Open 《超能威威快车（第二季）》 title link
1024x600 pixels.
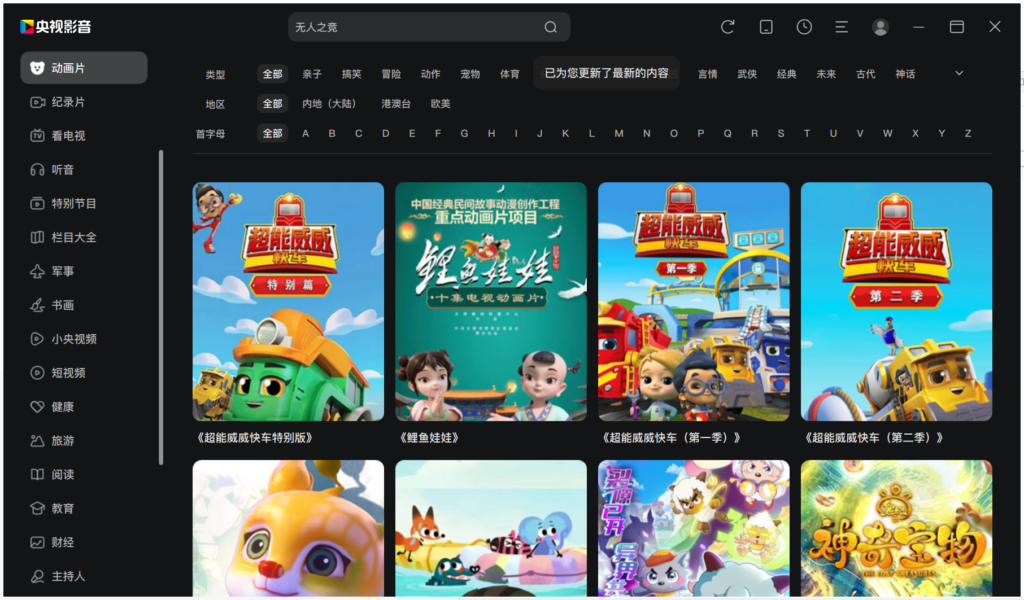874,438
